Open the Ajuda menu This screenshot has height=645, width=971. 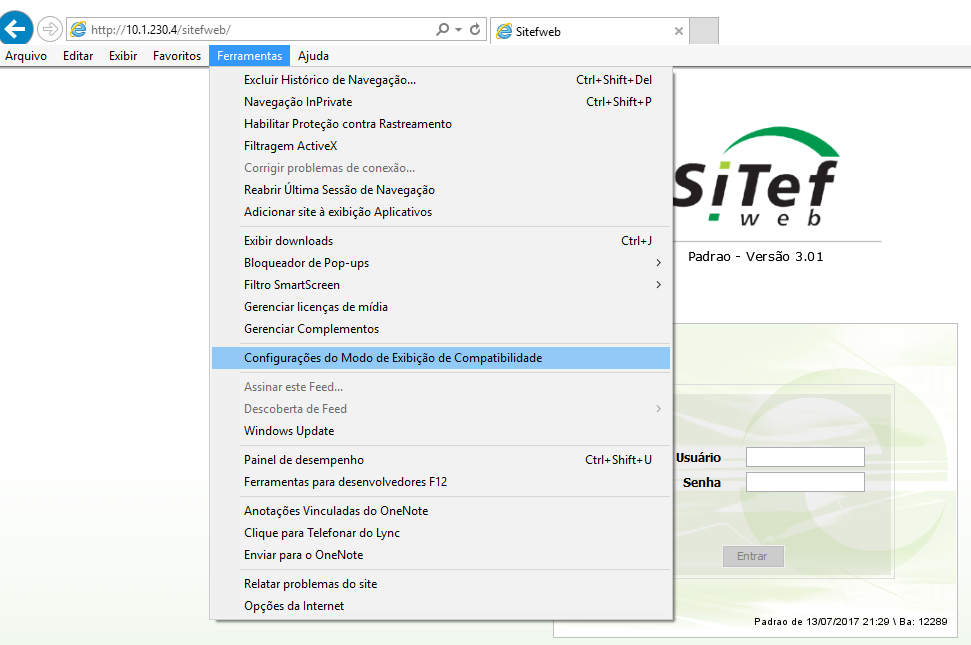313,56
